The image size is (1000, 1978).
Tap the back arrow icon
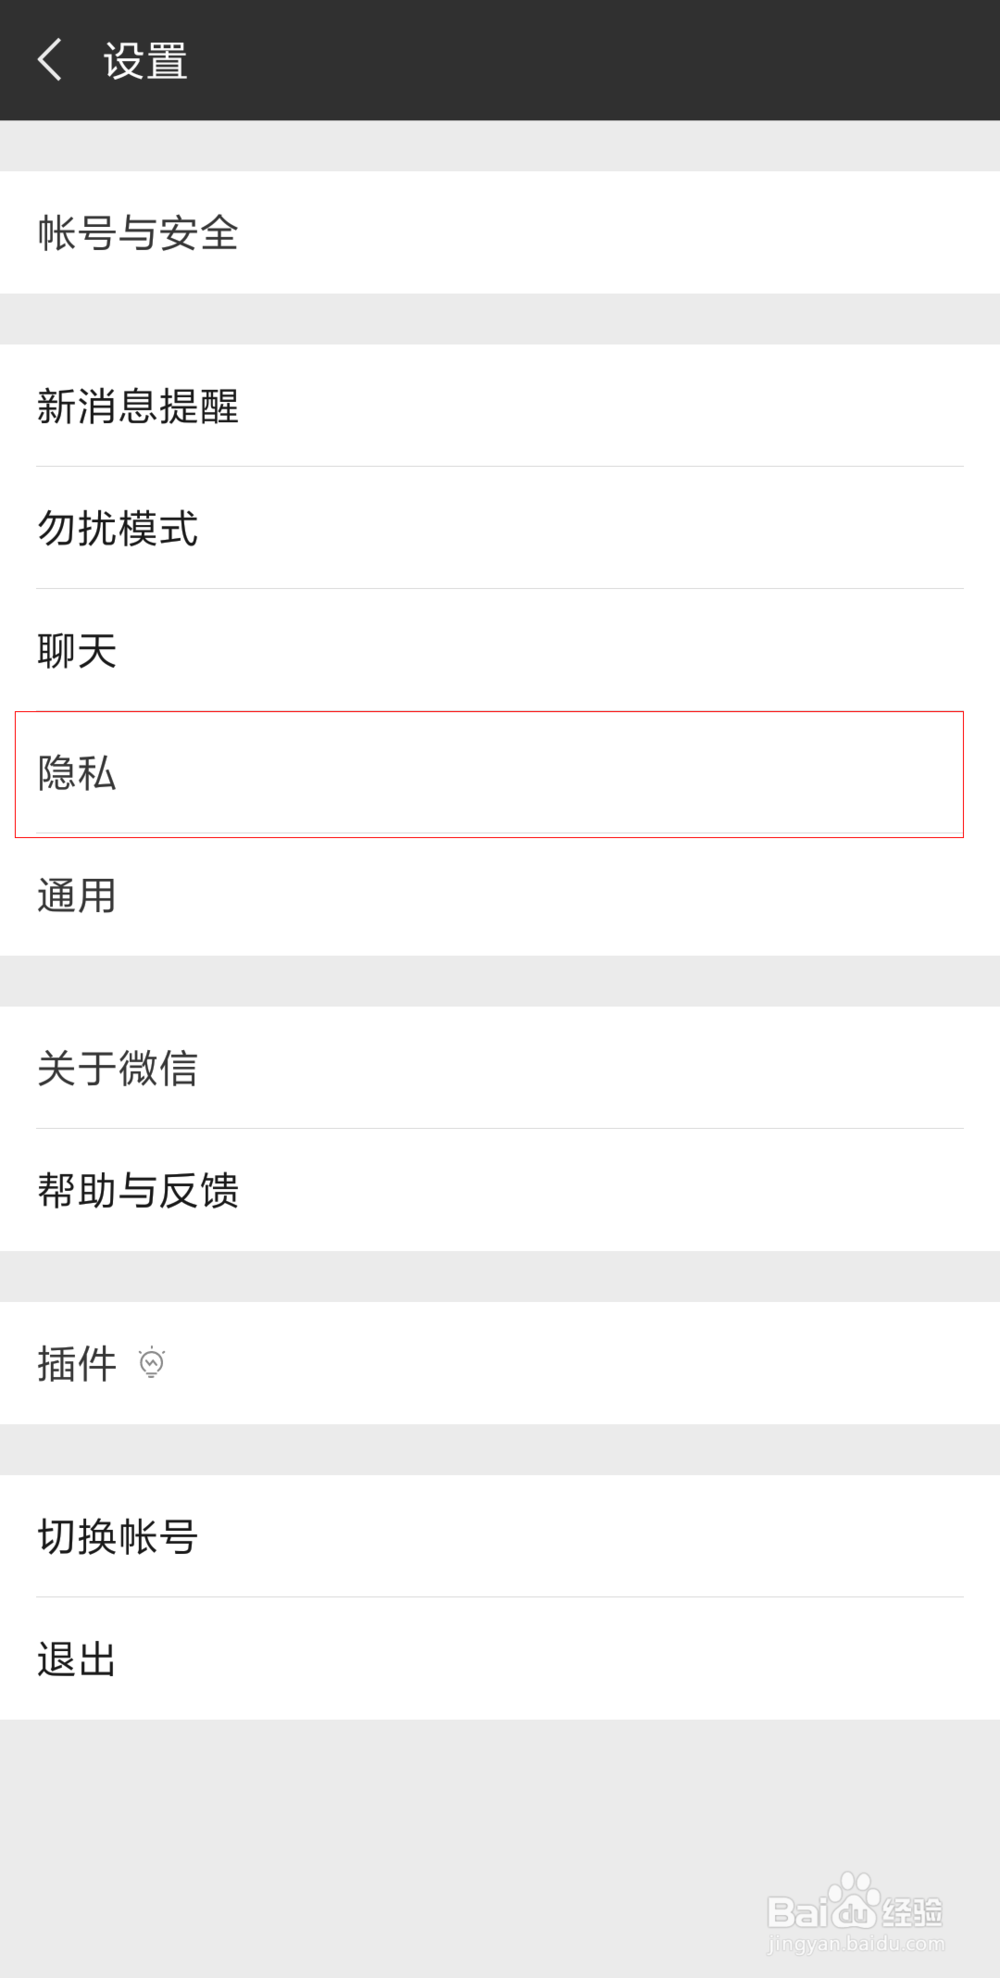[50, 60]
